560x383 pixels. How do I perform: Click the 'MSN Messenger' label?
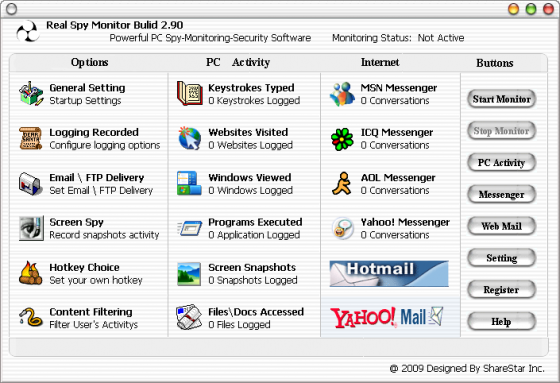tap(399, 88)
